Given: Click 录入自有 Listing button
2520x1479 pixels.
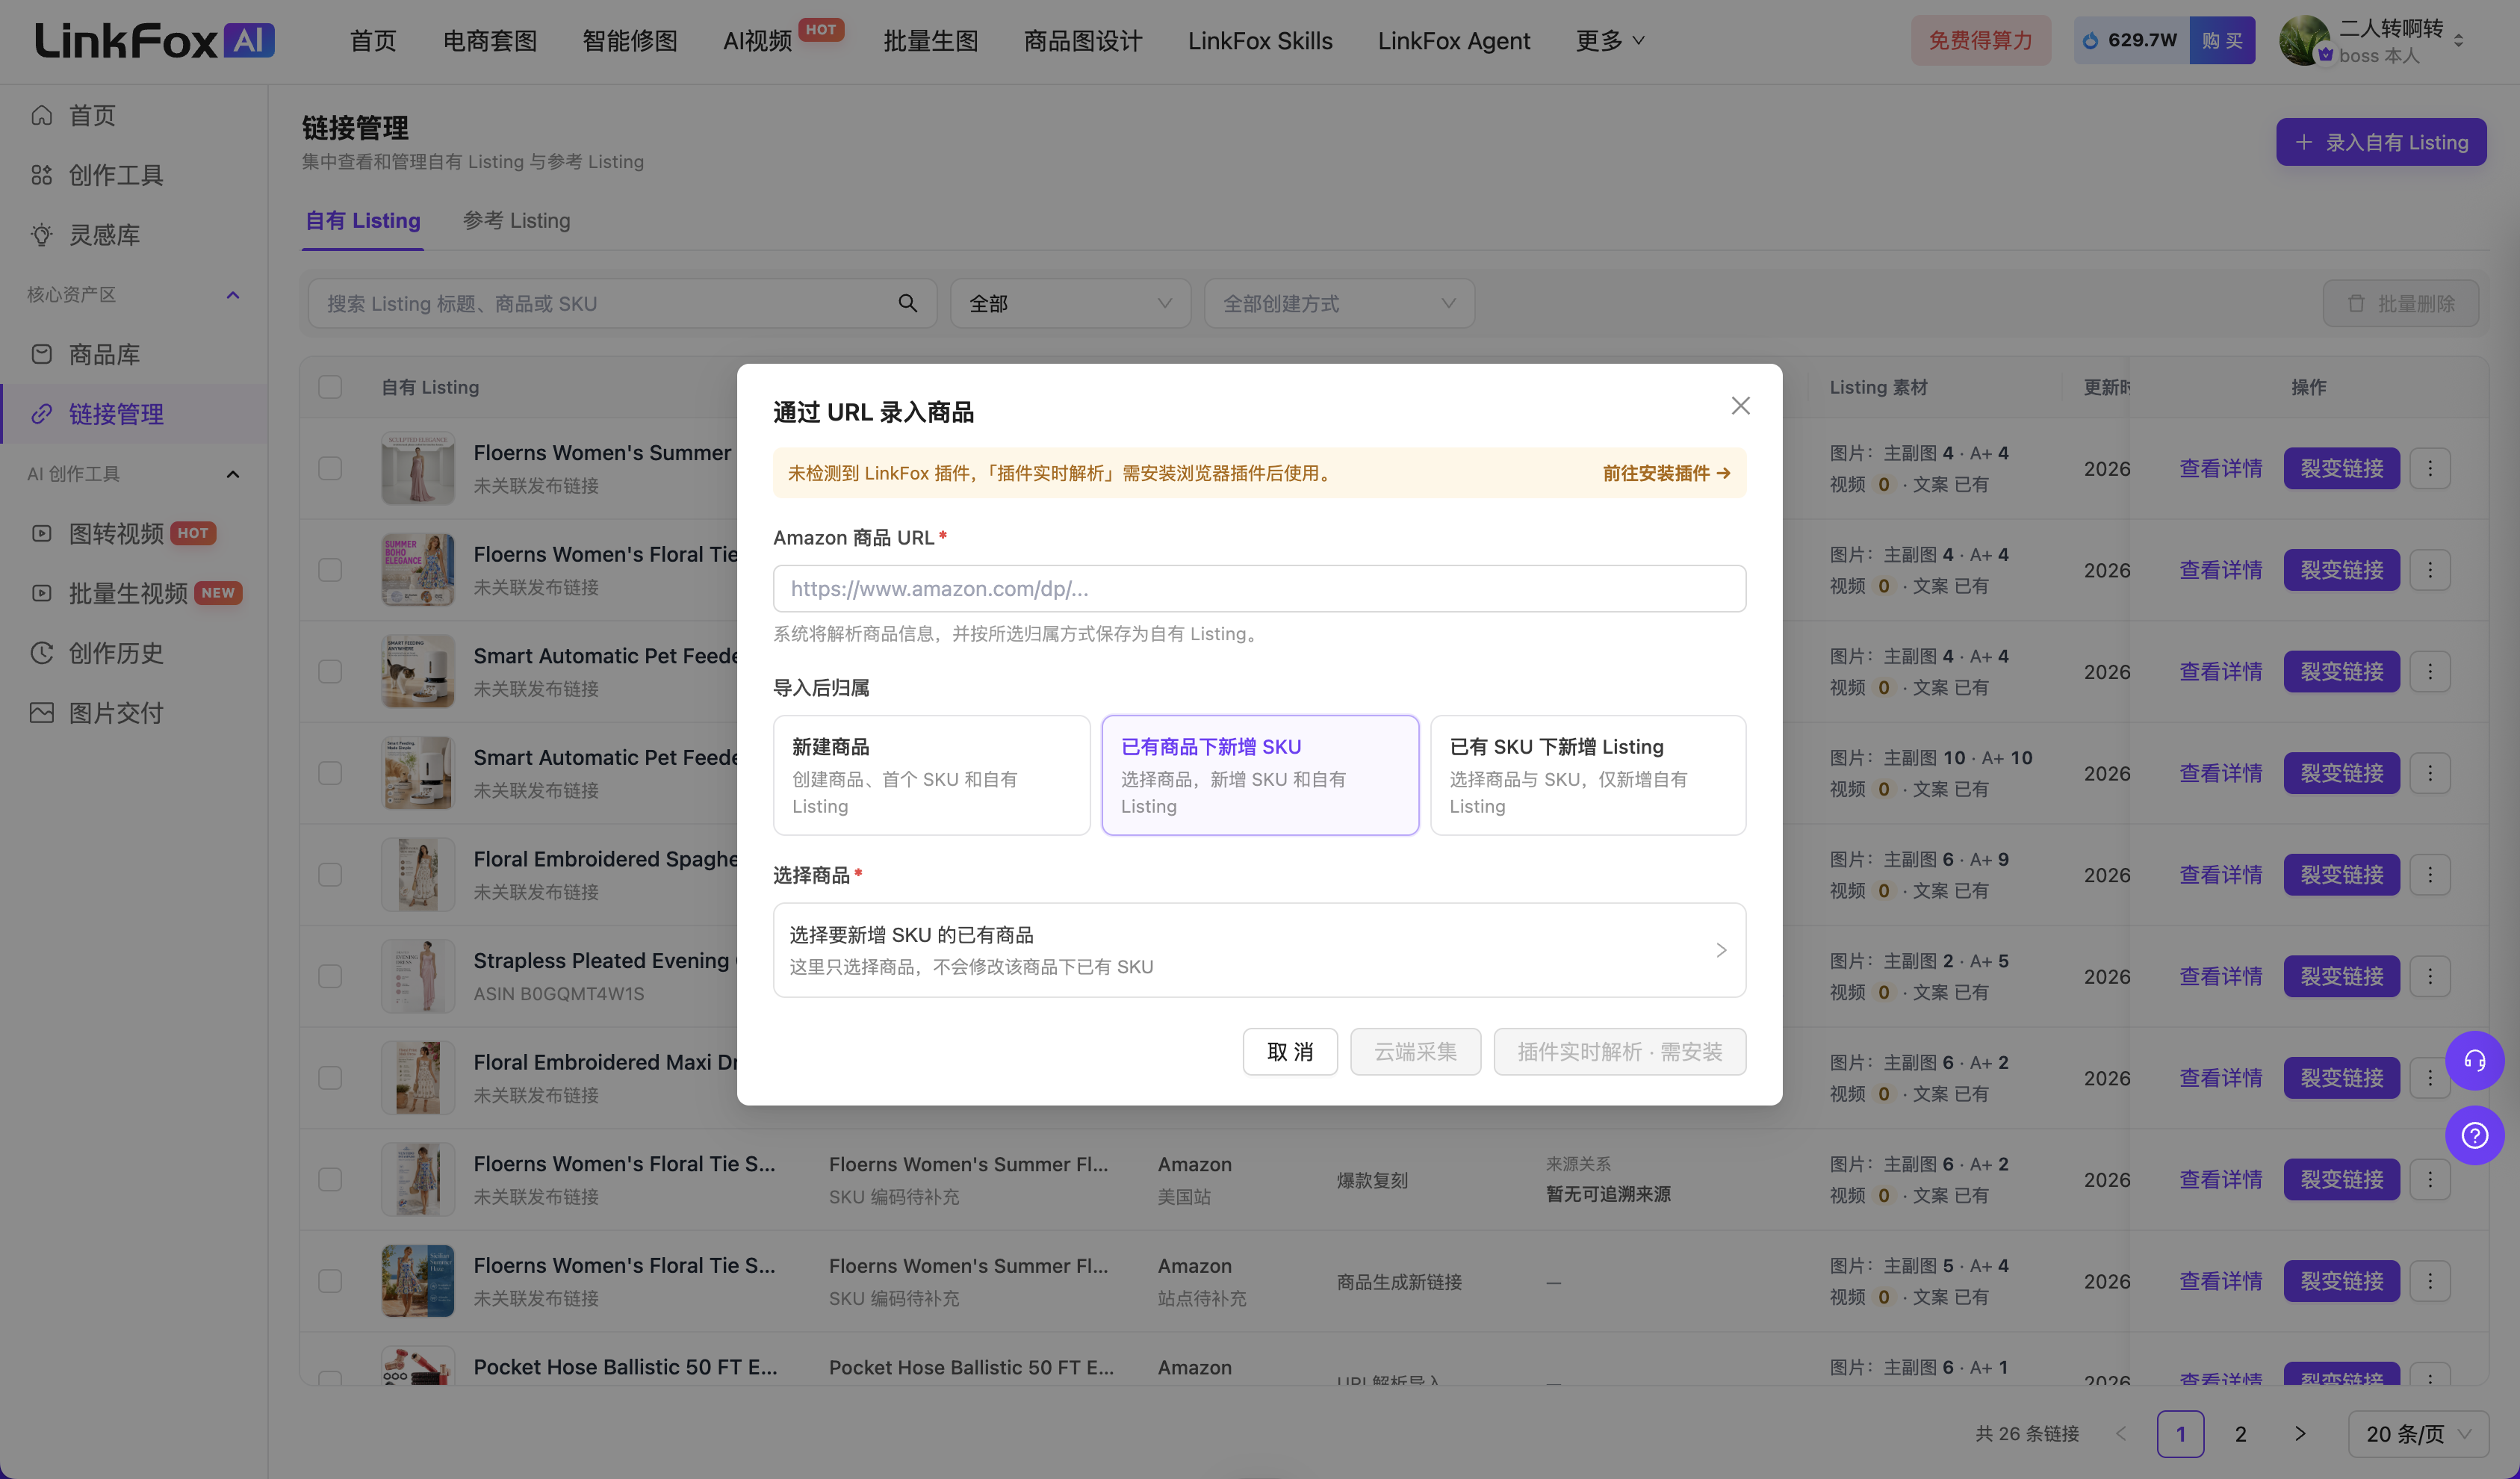Looking at the screenshot, I should (2381, 142).
